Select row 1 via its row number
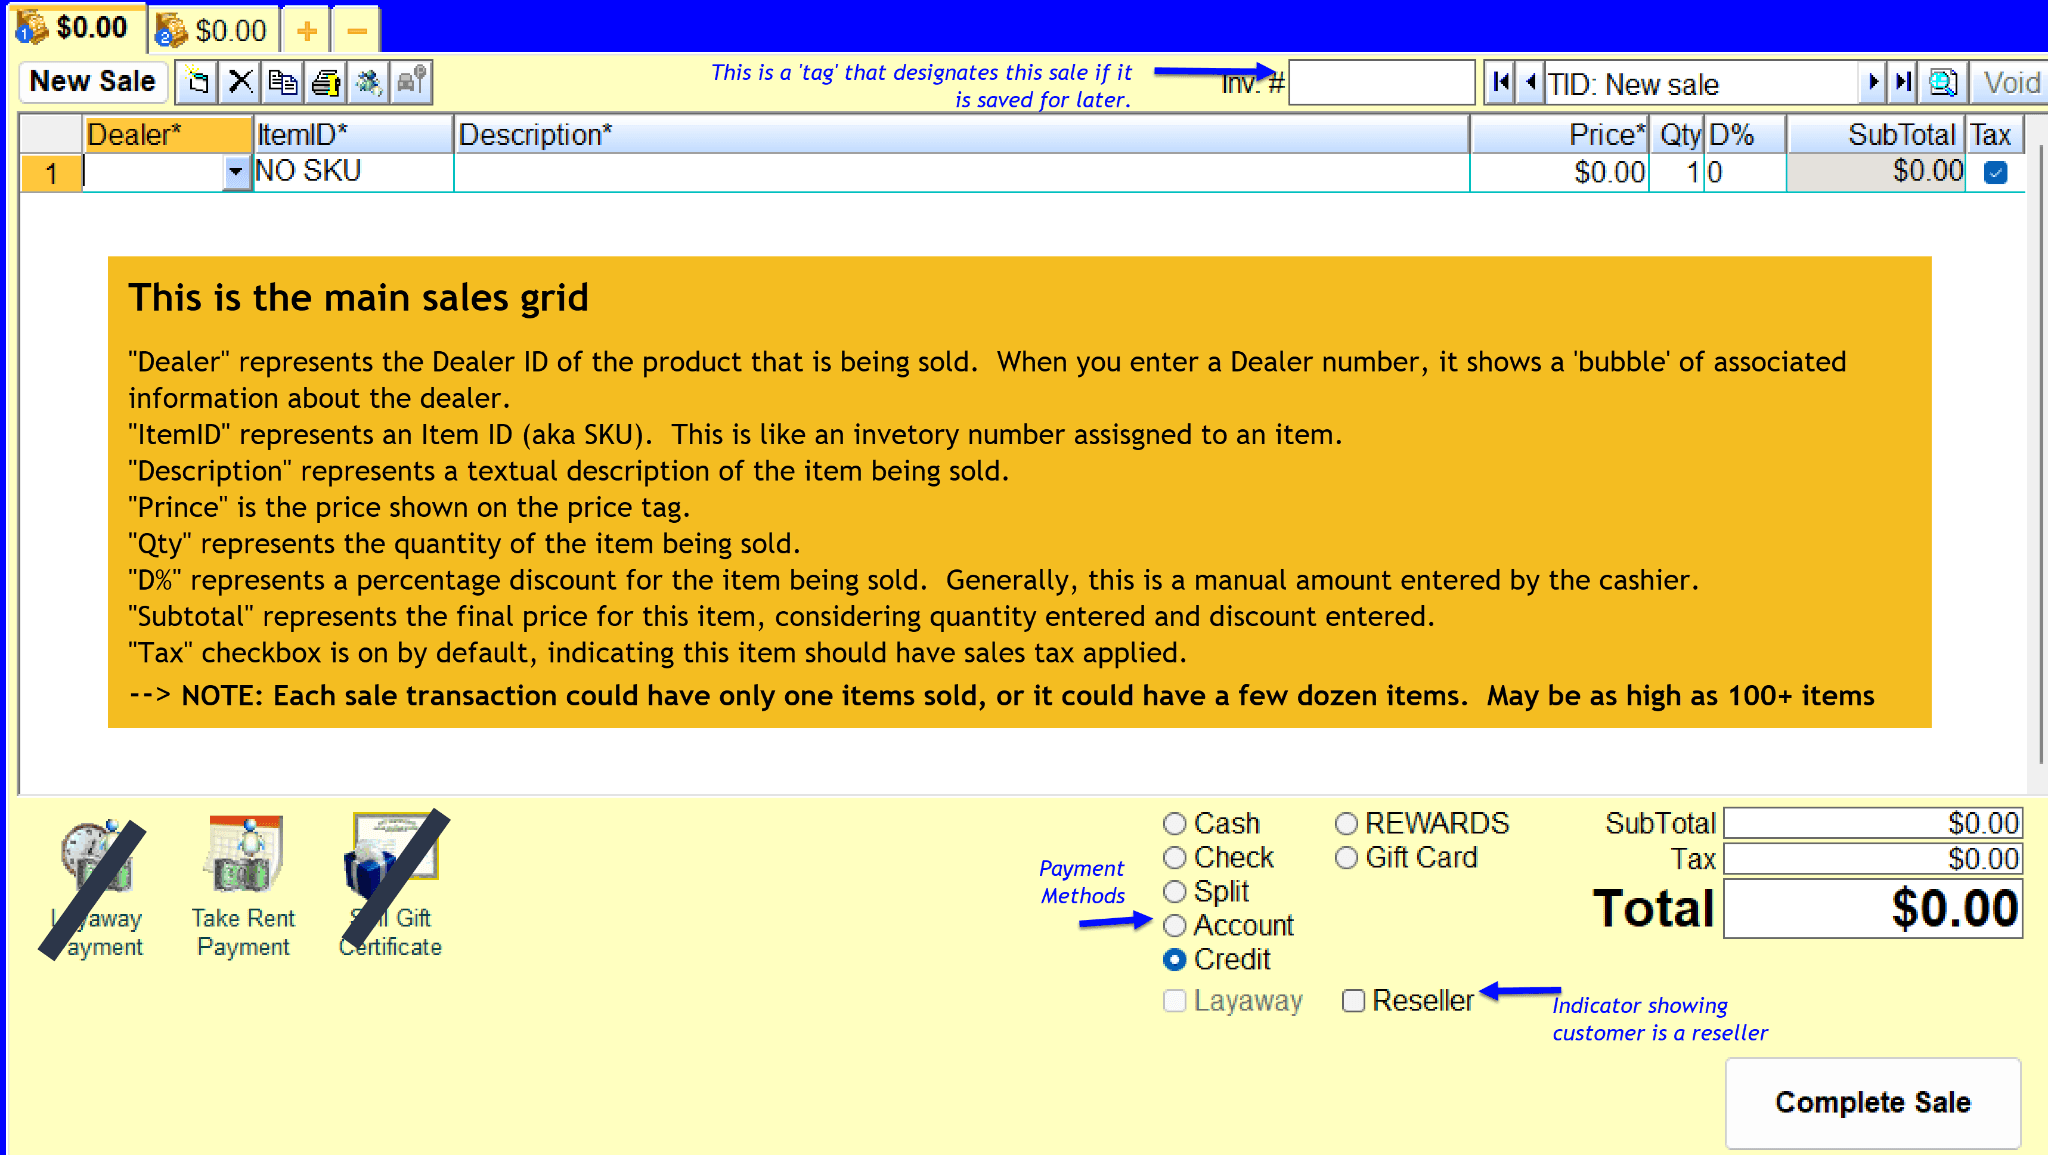 pyautogui.click(x=51, y=173)
